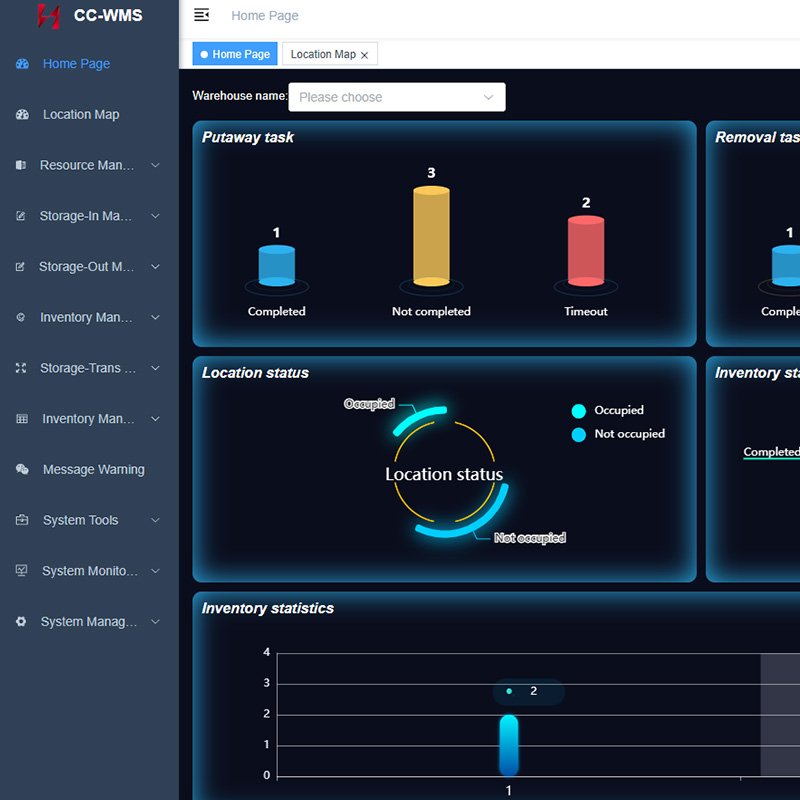Close the Location Map tab

[365, 55]
